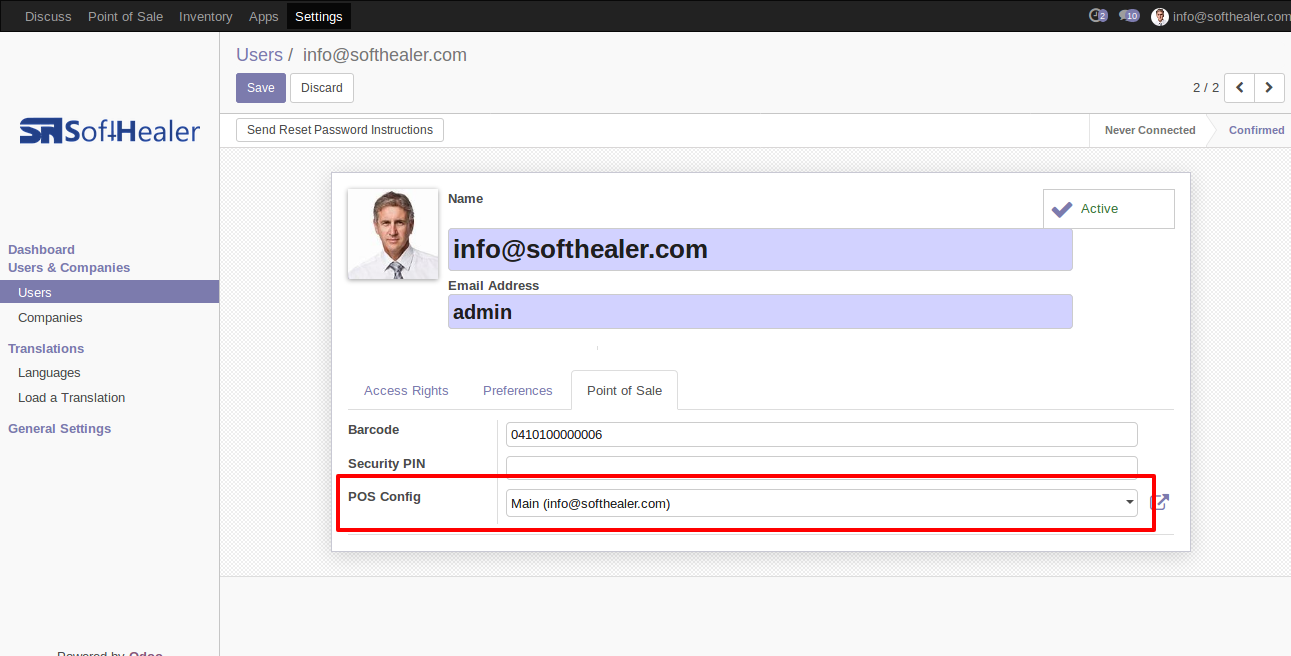Click the Barcode input field
The width and height of the screenshot is (1291, 656).
(821, 435)
